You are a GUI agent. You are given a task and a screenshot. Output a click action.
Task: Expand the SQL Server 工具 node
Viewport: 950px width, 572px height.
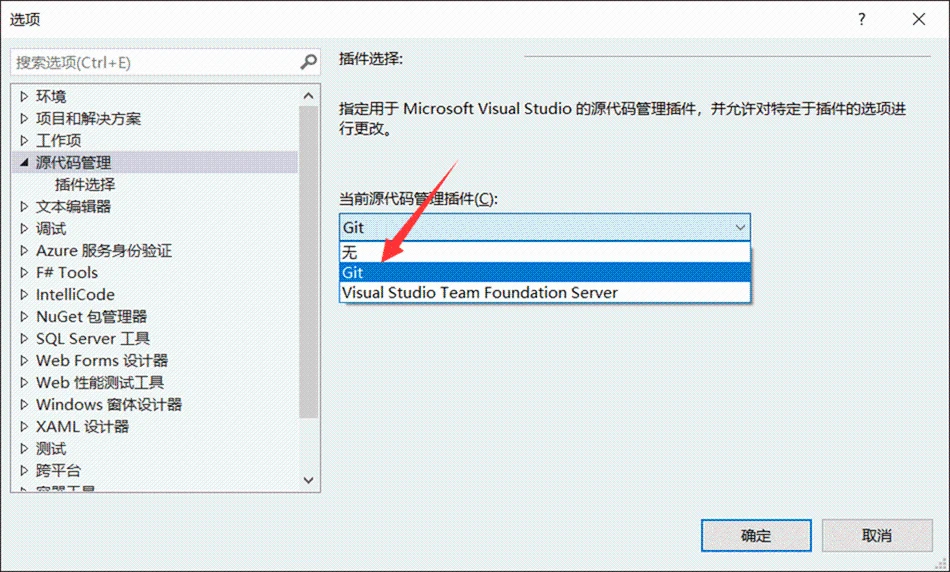(x=24, y=338)
